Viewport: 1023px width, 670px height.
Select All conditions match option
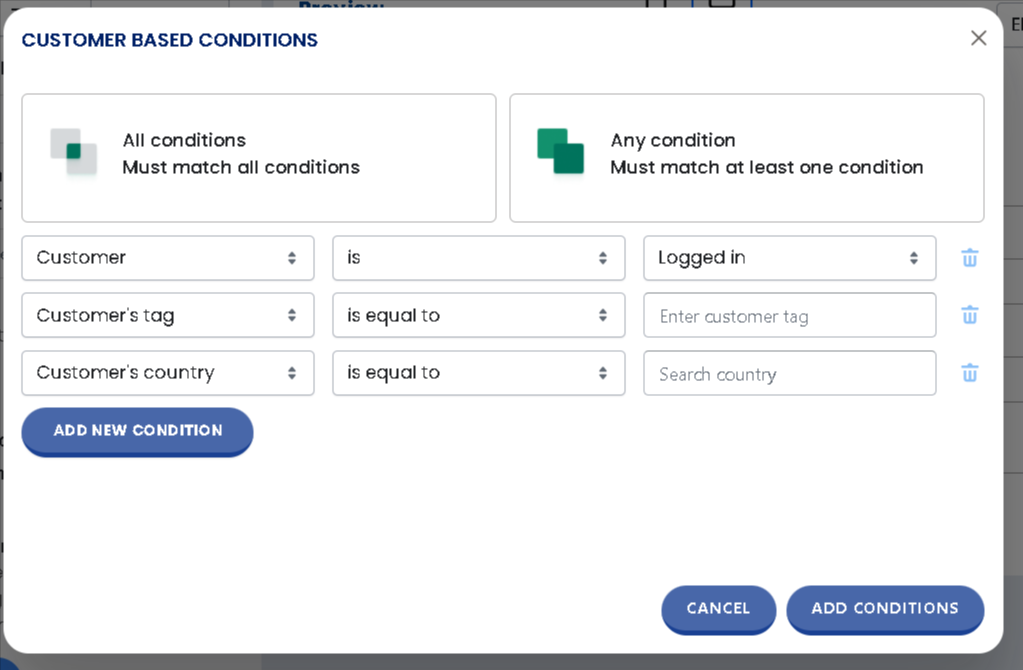(x=259, y=157)
